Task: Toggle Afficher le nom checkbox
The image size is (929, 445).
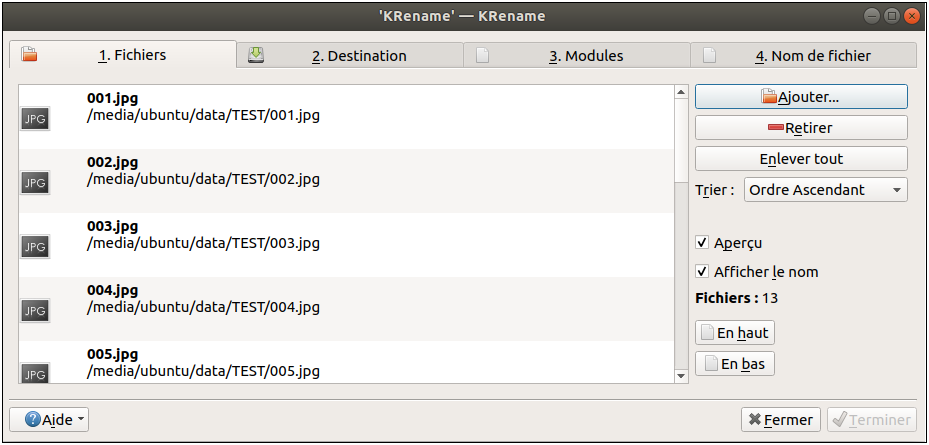Action: coord(703,271)
